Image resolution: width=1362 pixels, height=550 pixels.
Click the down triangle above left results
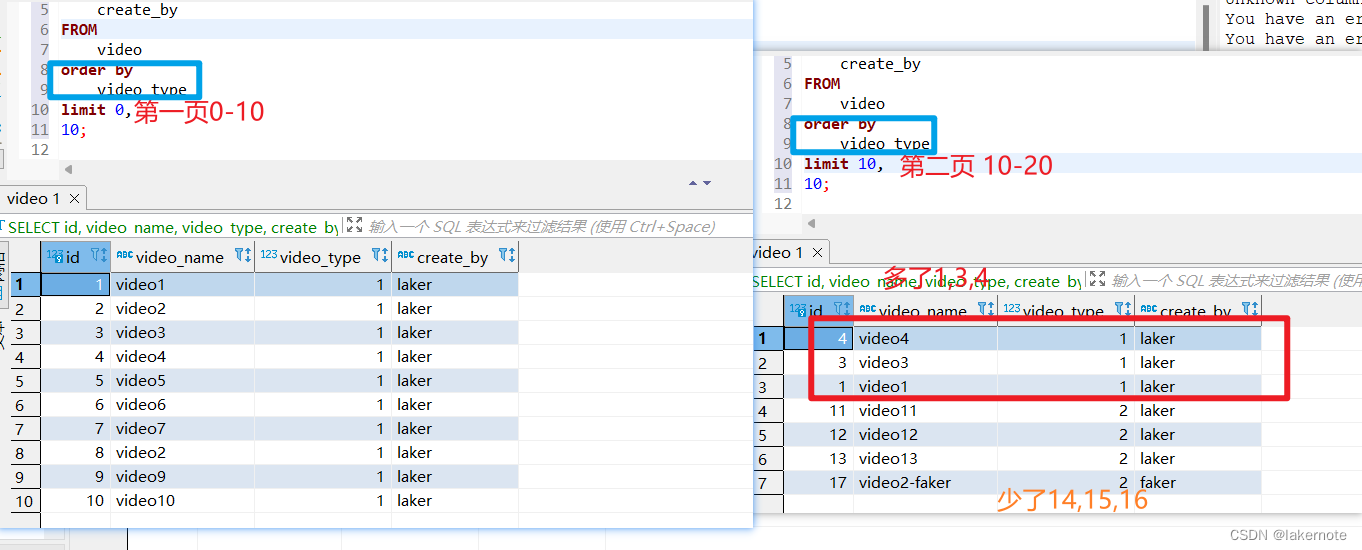coord(707,183)
